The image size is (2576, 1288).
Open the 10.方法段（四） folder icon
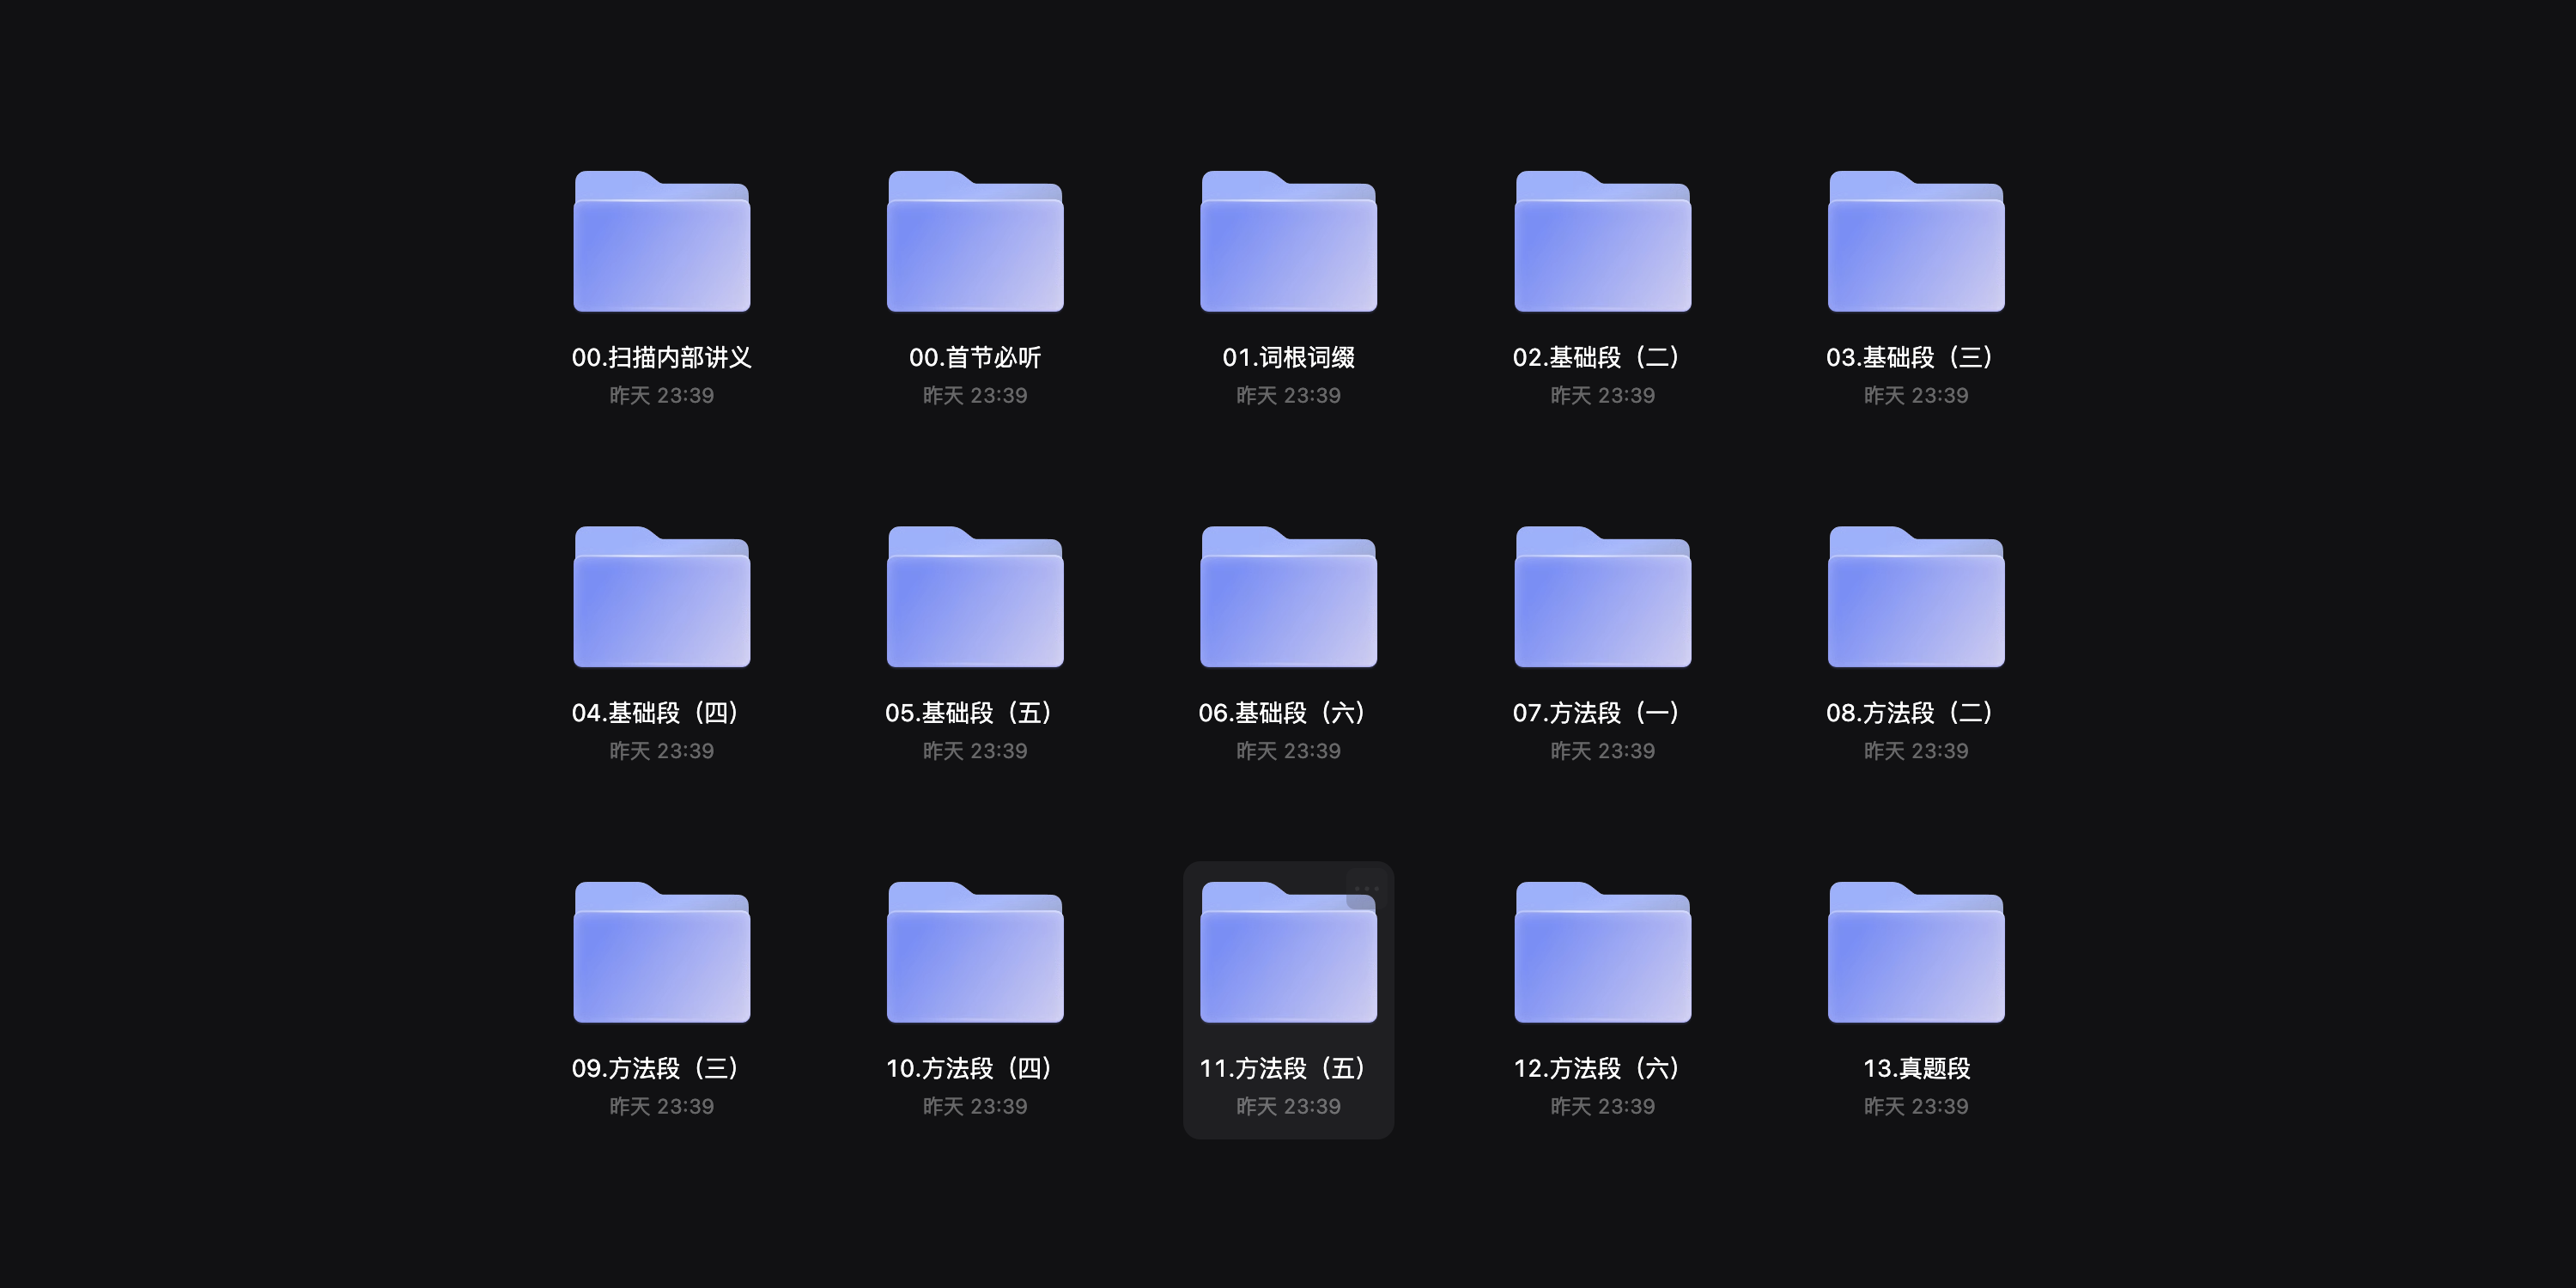coord(975,952)
